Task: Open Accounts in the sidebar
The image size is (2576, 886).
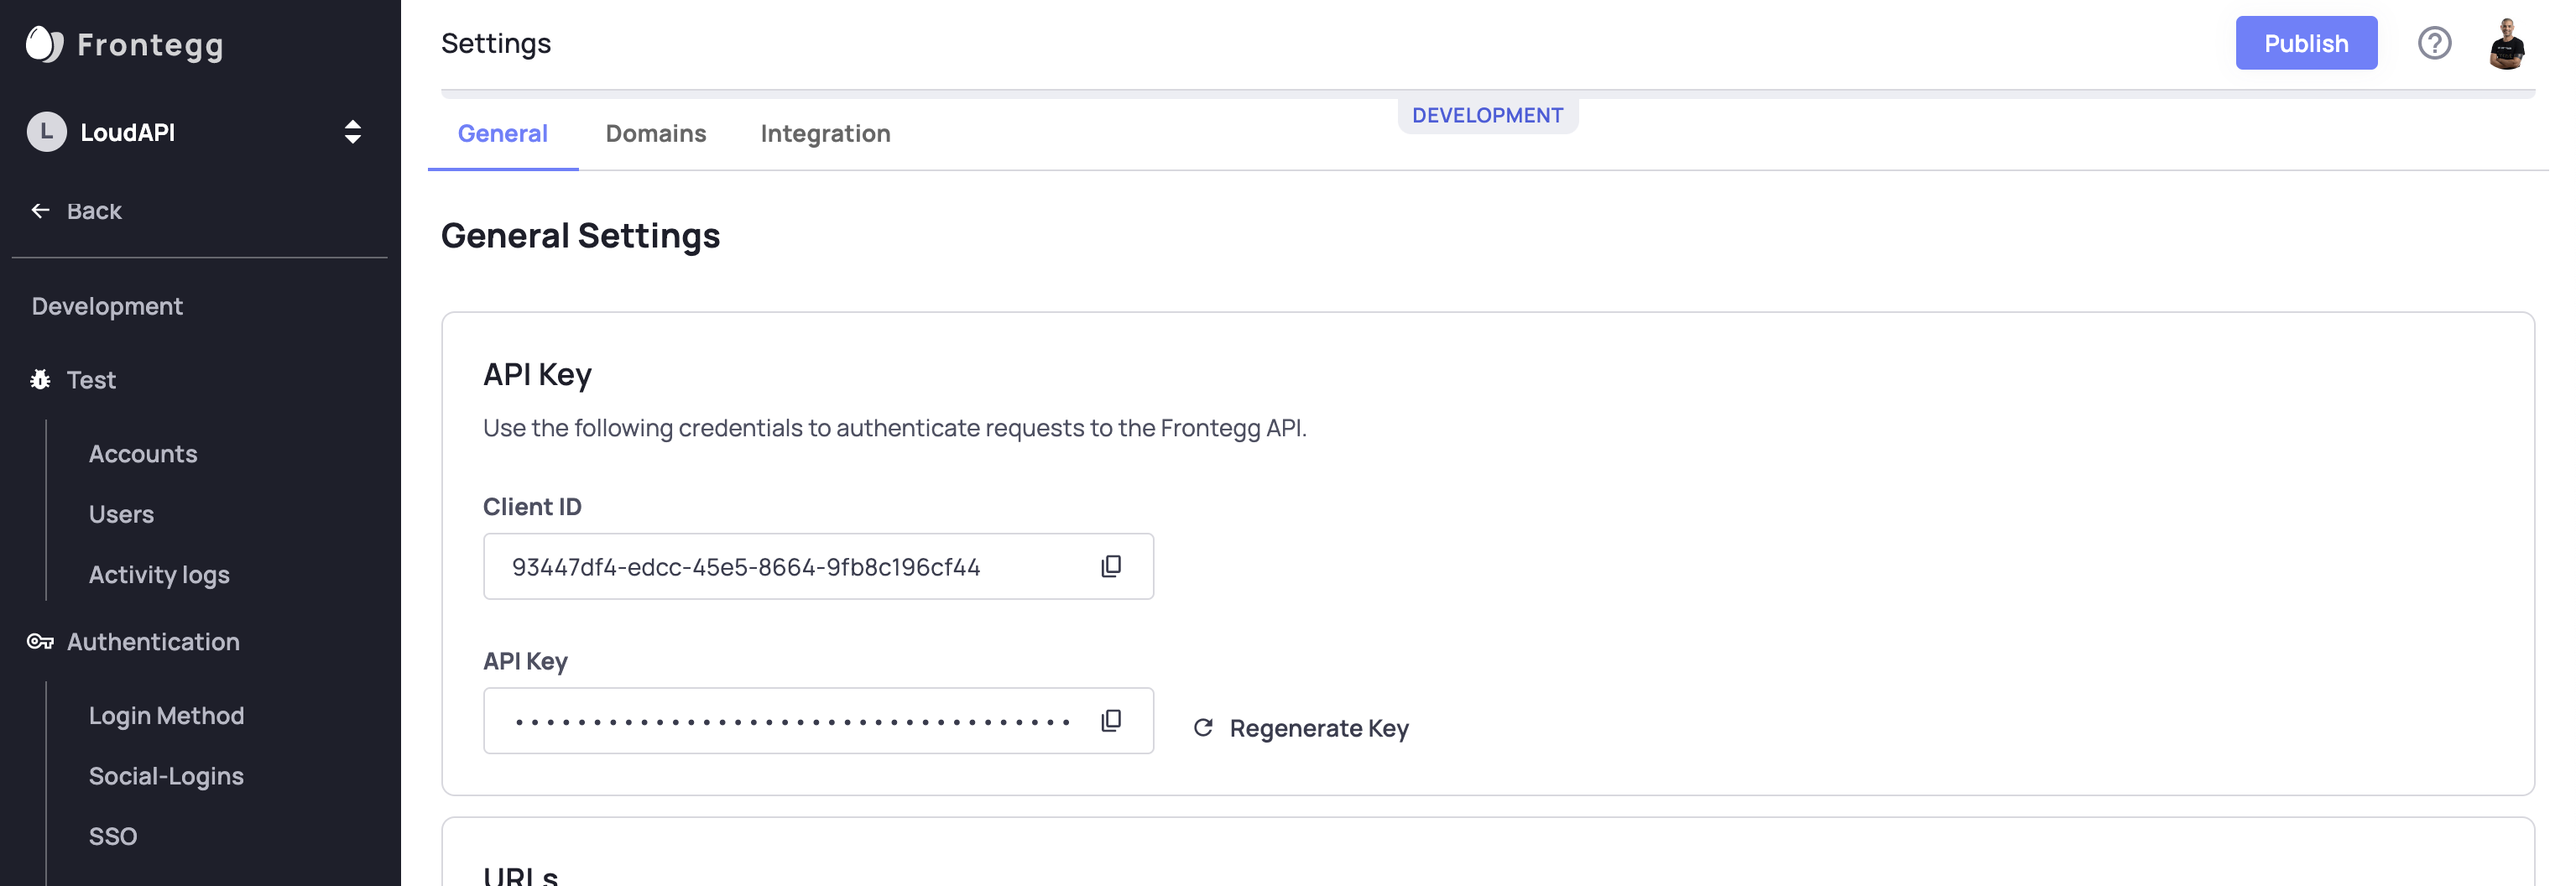Action: (143, 454)
